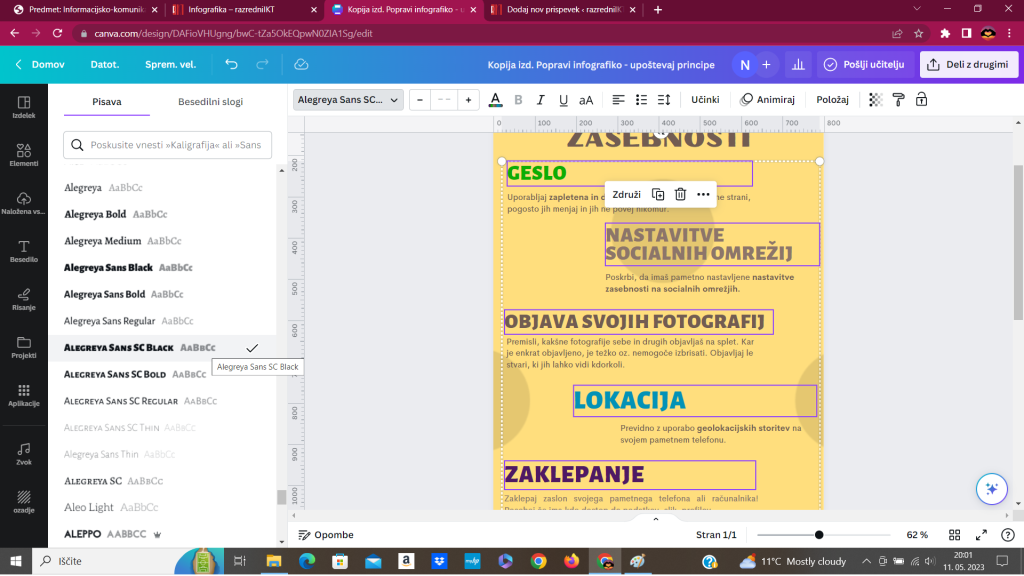Delete selection with trash icon
Image resolution: width=1024 pixels, height=576 pixels.
pyautogui.click(x=680, y=195)
